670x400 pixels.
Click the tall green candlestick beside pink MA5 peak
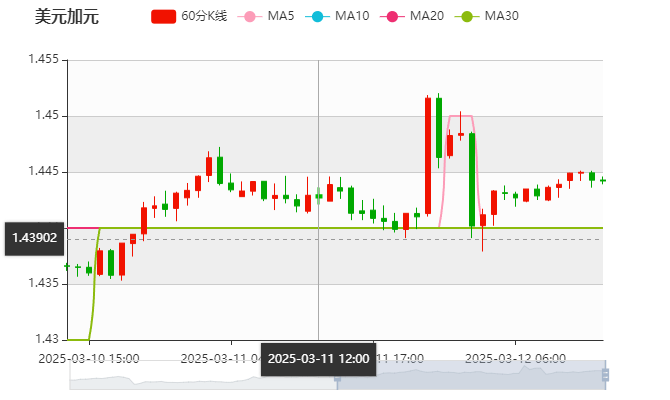472,179
